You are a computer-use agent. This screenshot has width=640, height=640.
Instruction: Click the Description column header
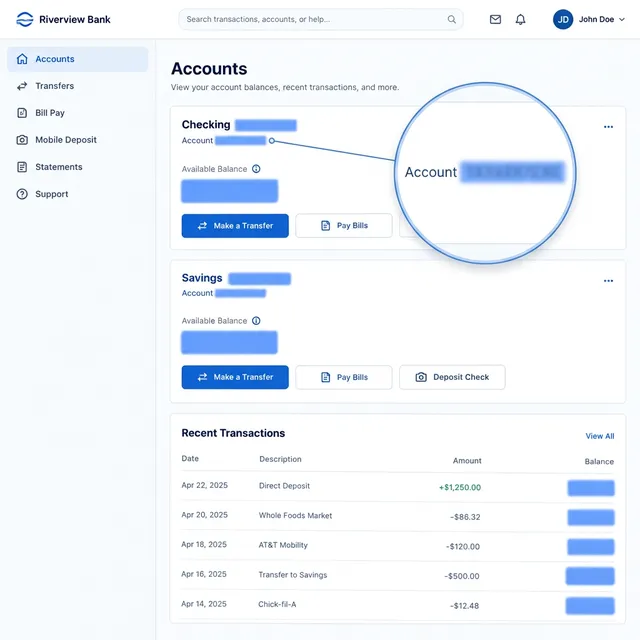click(280, 459)
